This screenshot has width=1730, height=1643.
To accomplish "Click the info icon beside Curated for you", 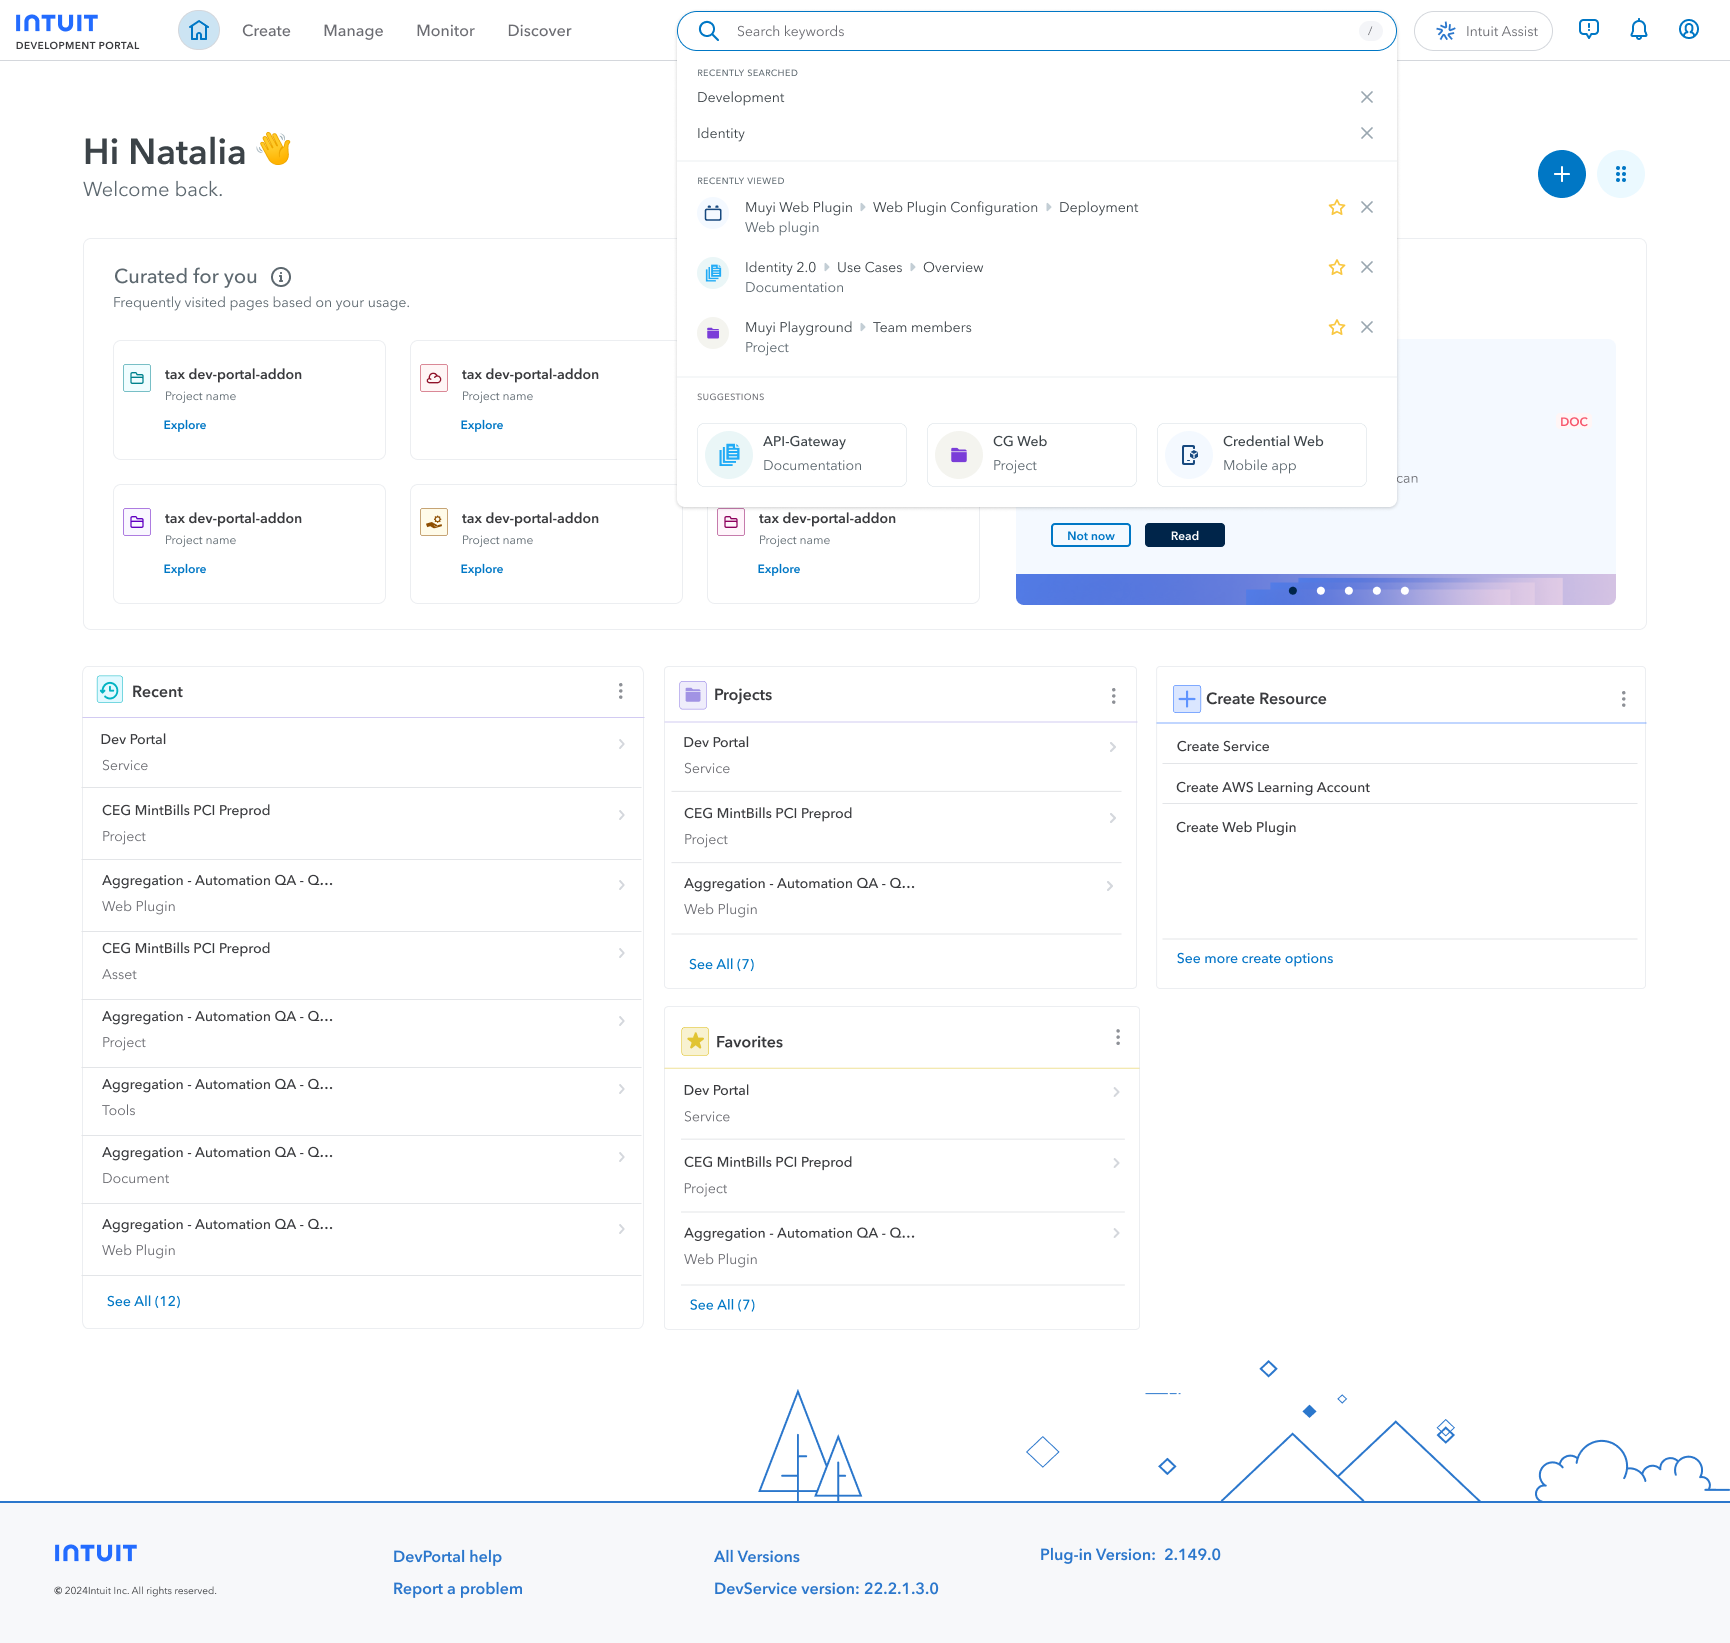I will pos(281,277).
